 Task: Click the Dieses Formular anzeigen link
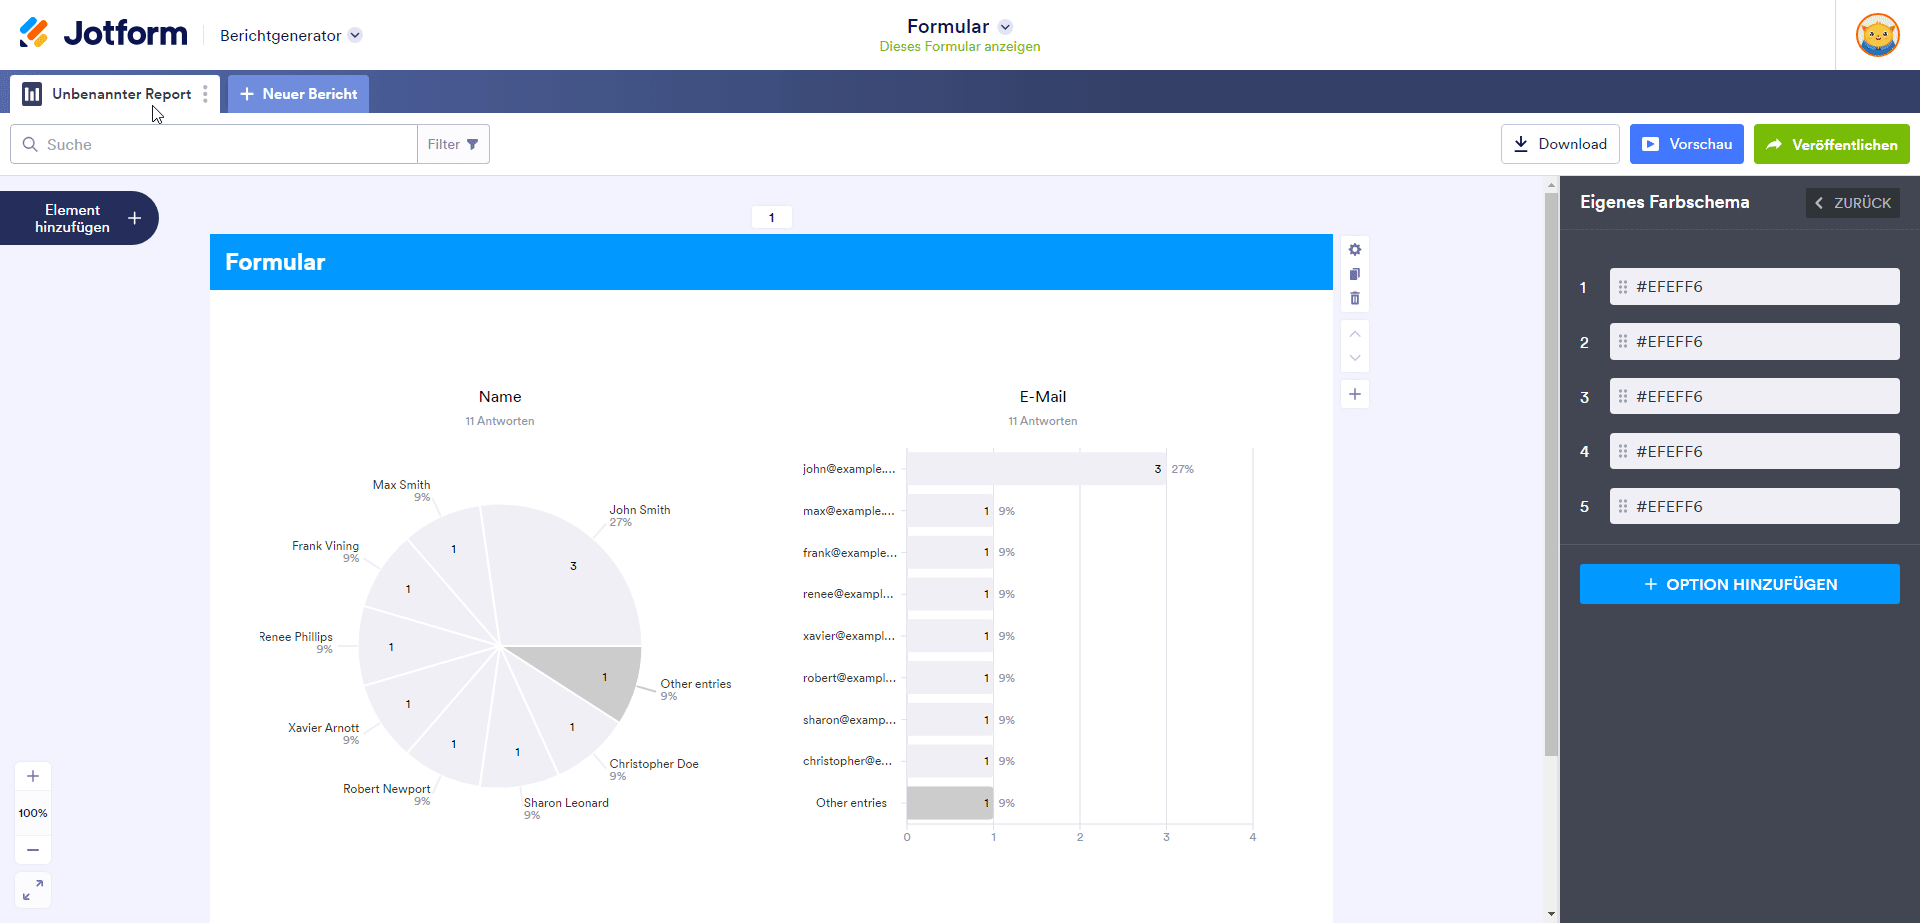[959, 47]
